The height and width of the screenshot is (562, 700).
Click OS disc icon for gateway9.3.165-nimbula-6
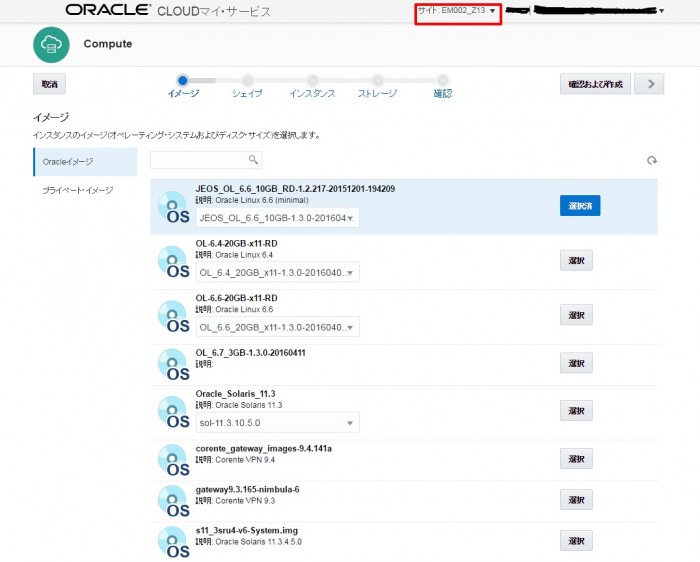pos(174,502)
